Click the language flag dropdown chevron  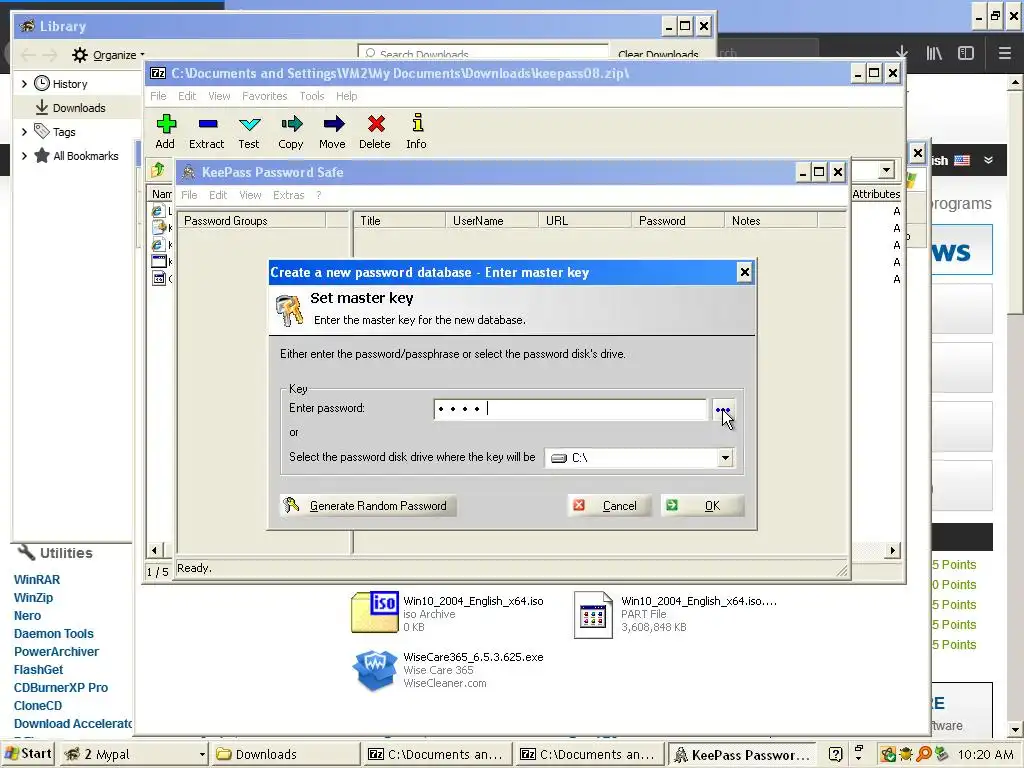(x=988, y=160)
